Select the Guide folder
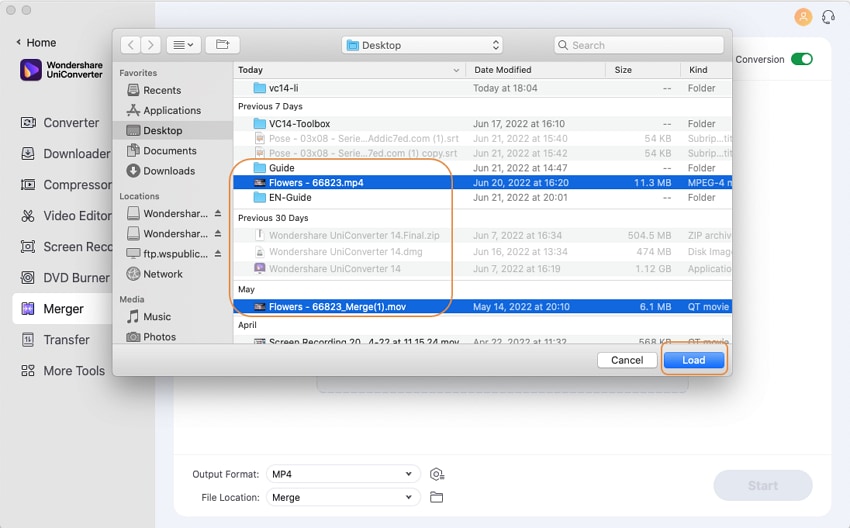Viewport: 850px width, 528px height. click(x=482, y=168)
